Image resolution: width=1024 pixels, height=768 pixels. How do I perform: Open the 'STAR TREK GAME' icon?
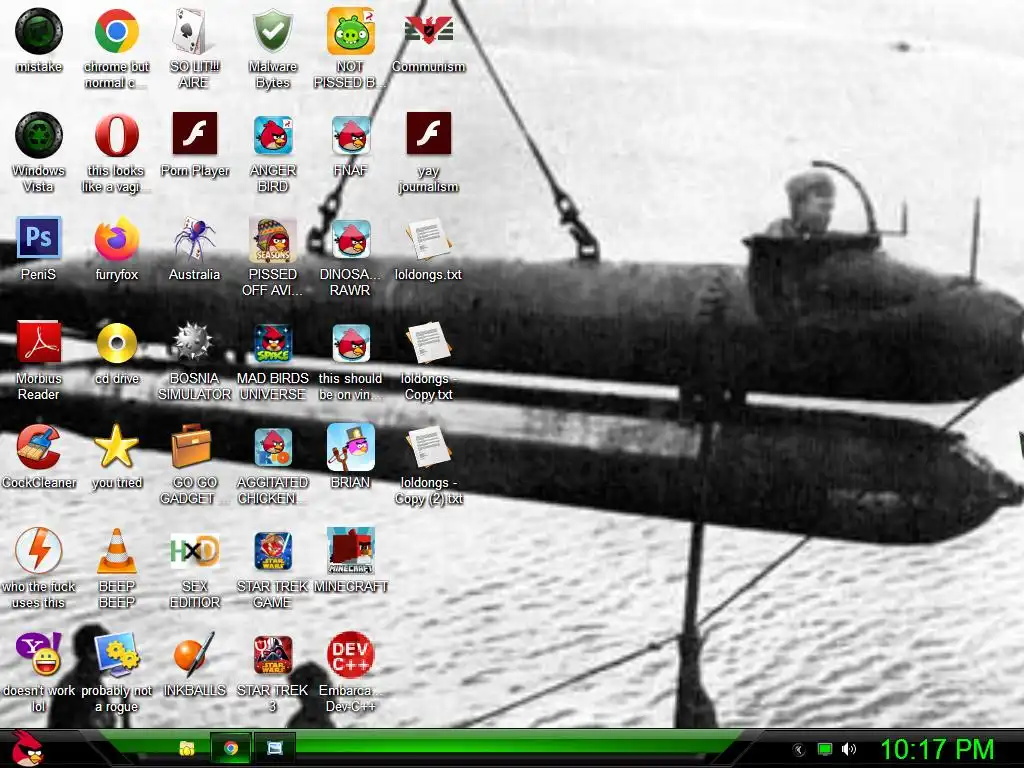(273, 551)
